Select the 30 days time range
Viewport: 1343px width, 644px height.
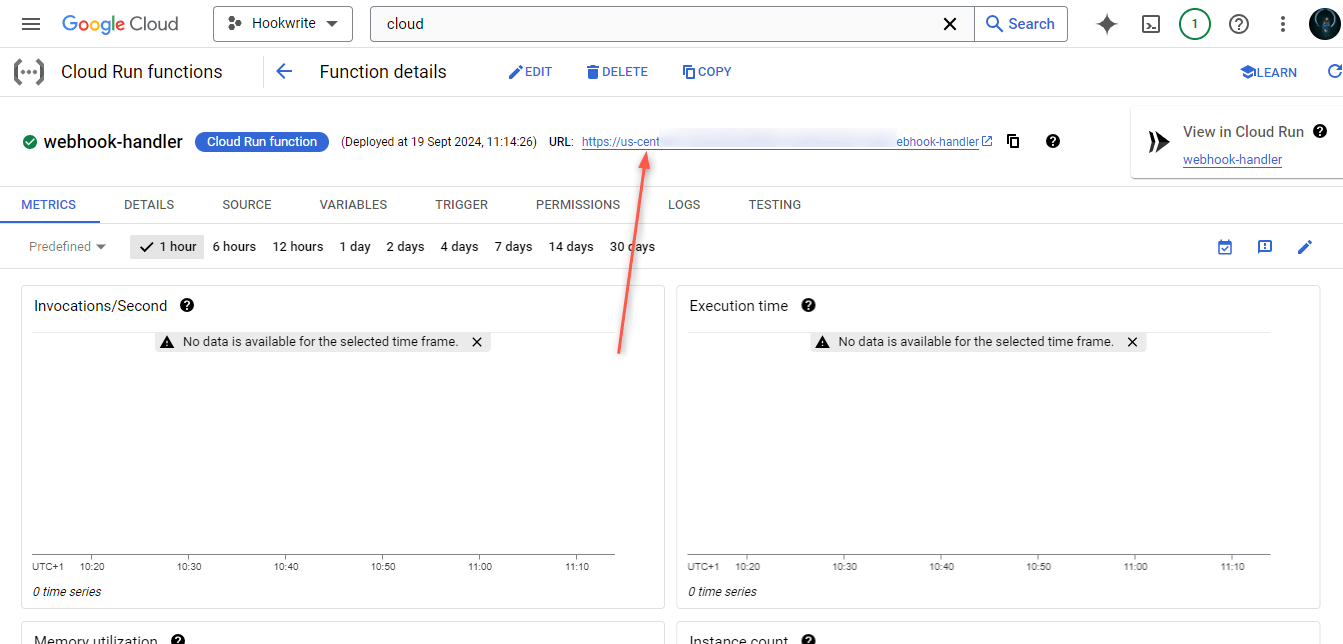(x=630, y=246)
